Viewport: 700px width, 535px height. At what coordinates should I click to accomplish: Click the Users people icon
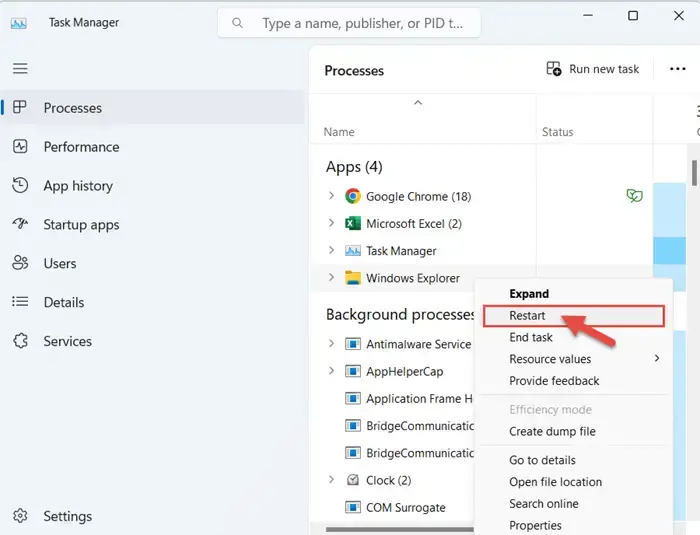tap(20, 263)
